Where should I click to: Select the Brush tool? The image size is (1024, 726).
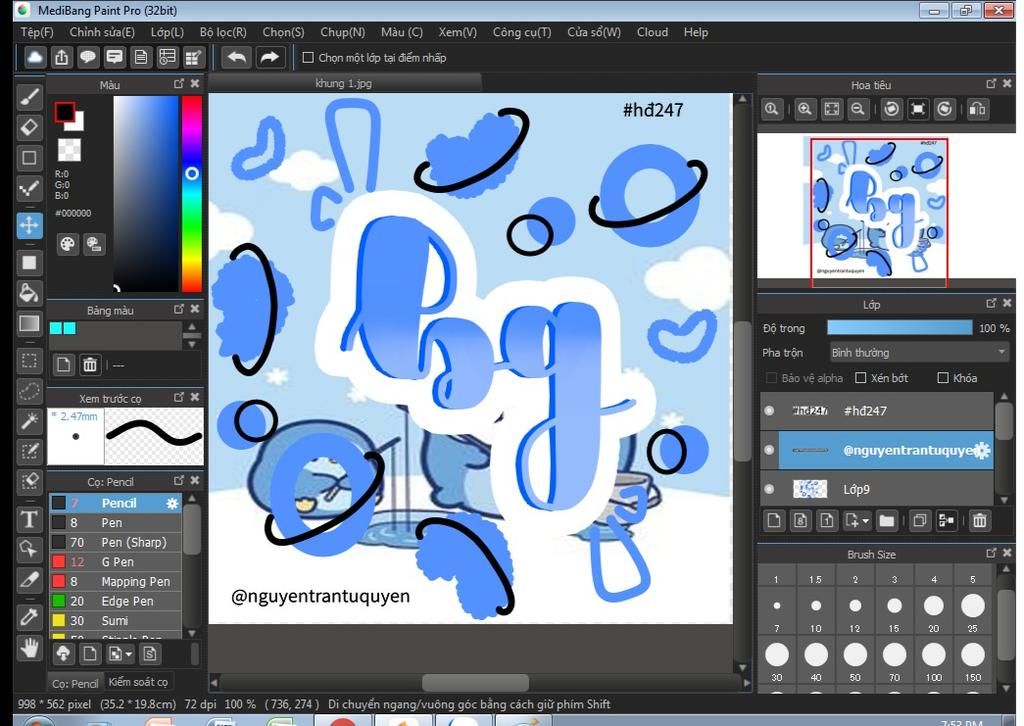click(29, 97)
